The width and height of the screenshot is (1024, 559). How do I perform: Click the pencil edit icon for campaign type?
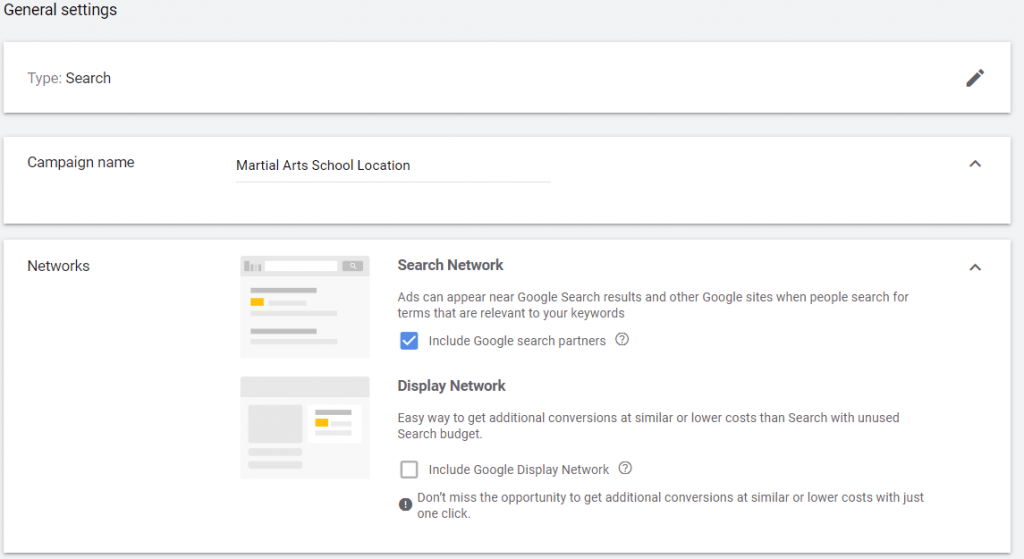tap(974, 78)
